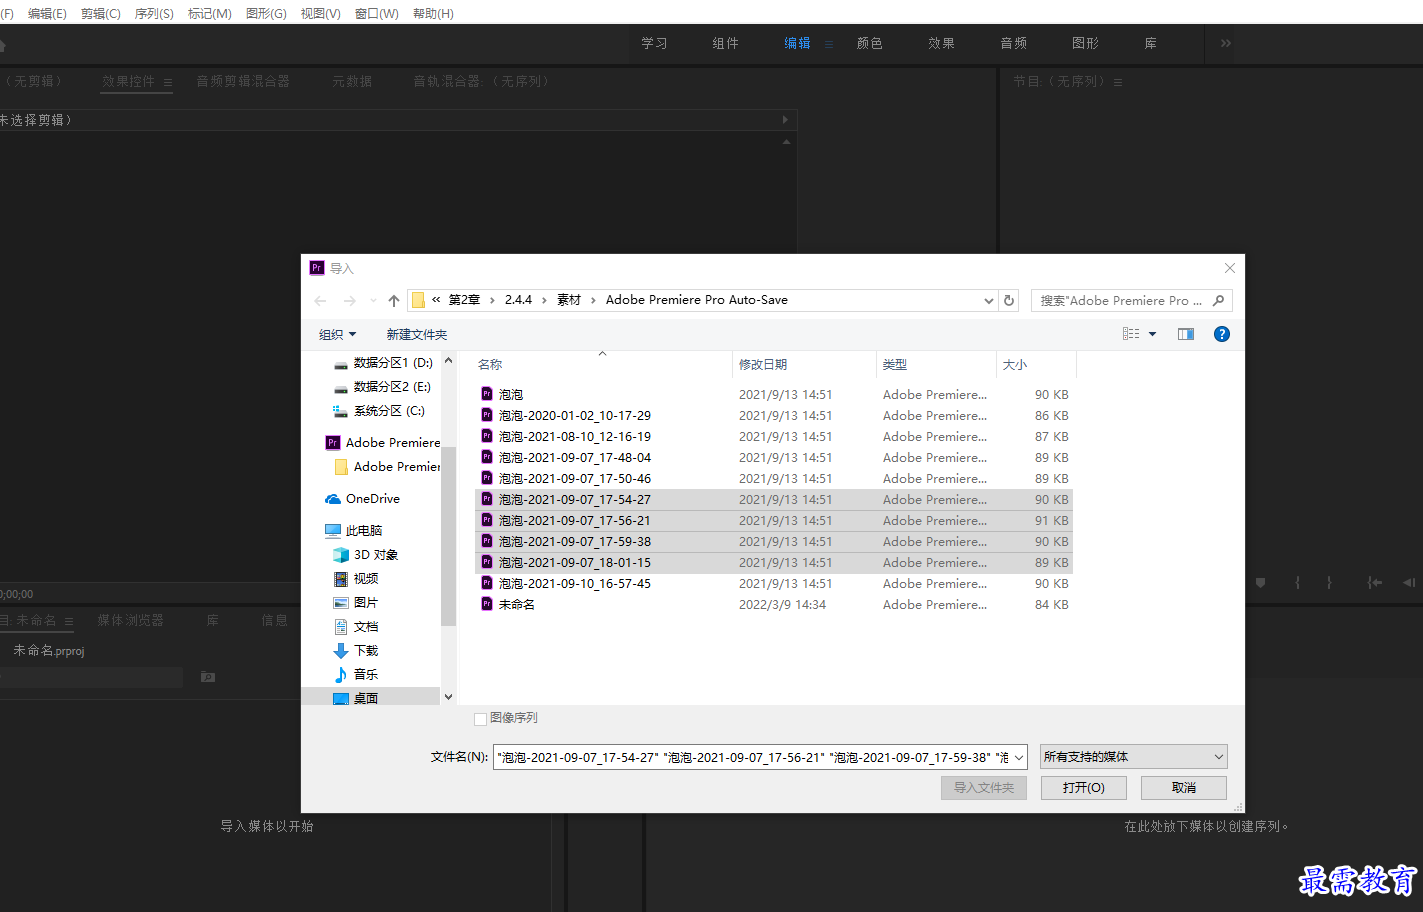Click the 取消 button
Image resolution: width=1423 pixels, height=912 pixels.
(1184, 788)
